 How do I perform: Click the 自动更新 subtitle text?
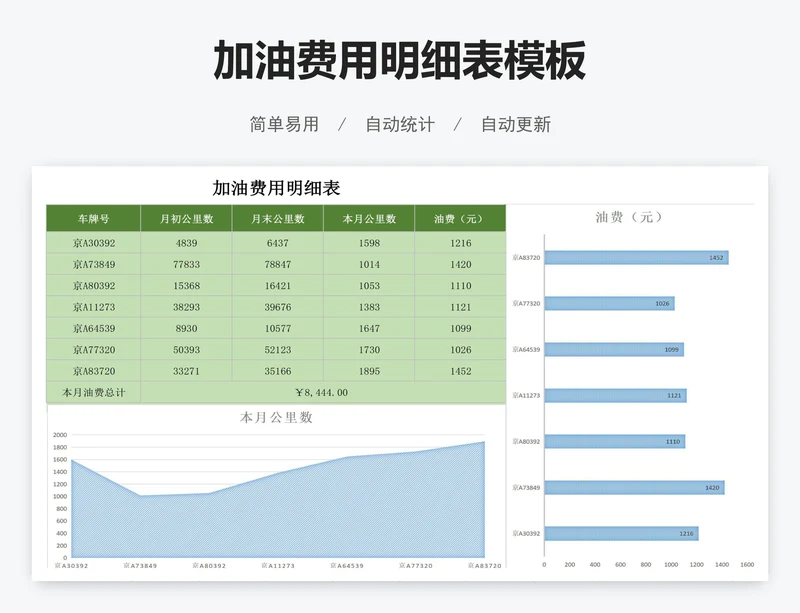coord(516,125)
